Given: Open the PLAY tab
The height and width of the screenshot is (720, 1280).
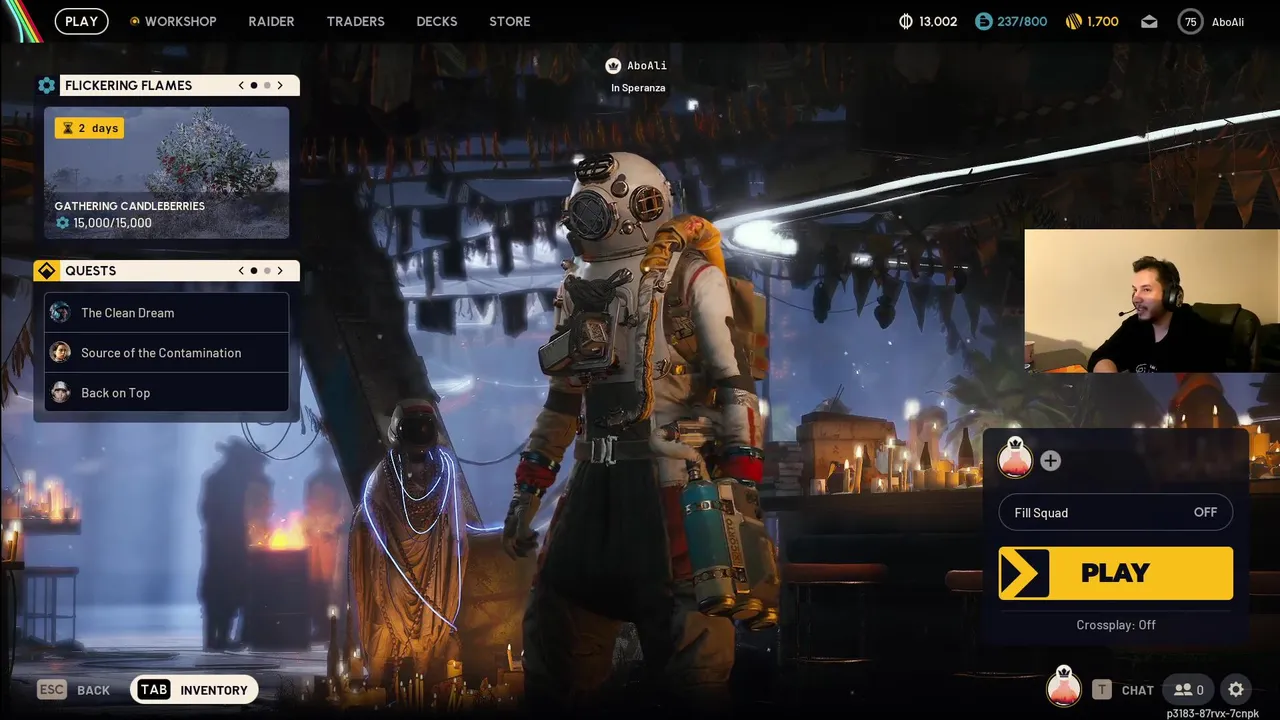Looking at the screenshot, I should (x=82, y=21).
